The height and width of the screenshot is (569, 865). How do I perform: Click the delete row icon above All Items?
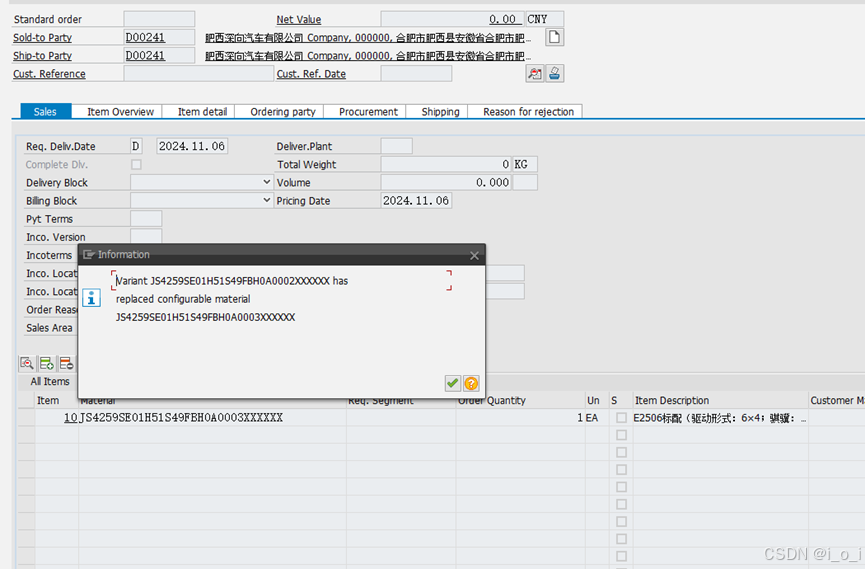coord(66,363)
